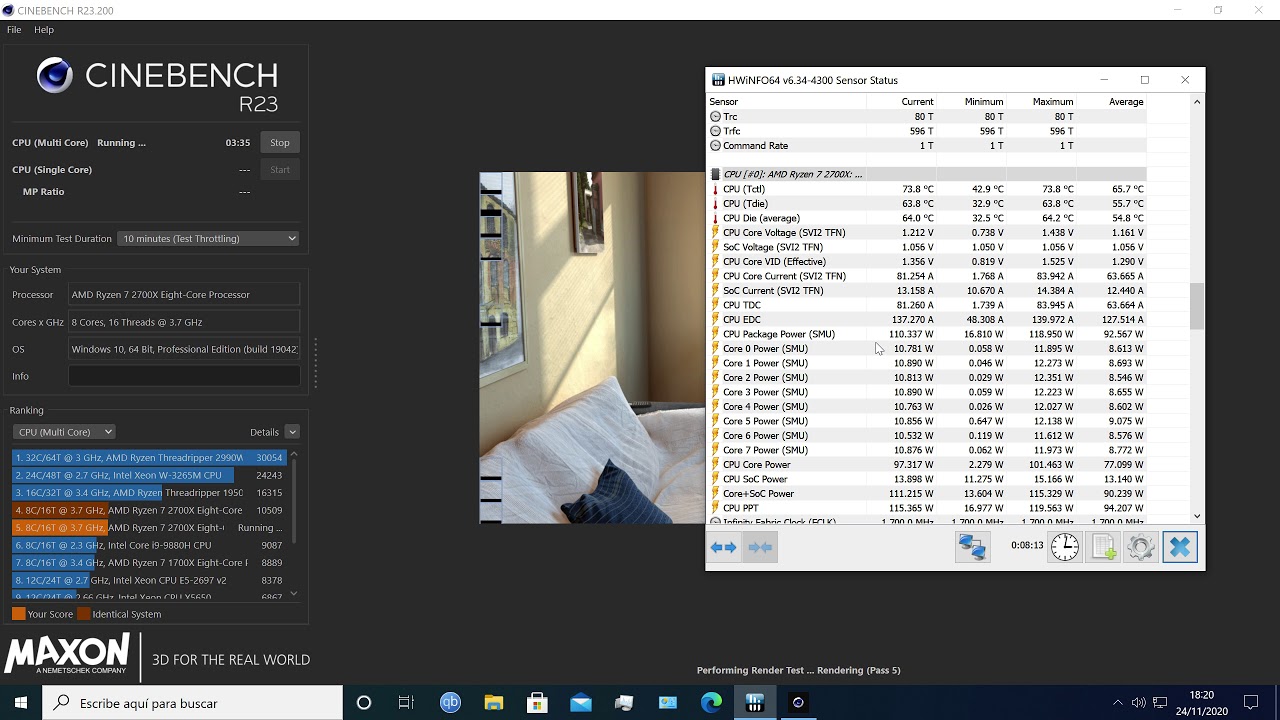Viewport: 1280px width, 720px height.
Task: Open CPU (Multi Core) ranking dropdown
Action: [x=64, y=432]
